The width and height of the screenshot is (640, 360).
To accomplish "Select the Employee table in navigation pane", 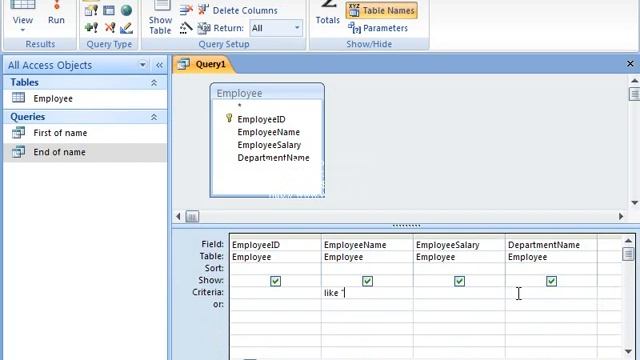I will point(85,98).
